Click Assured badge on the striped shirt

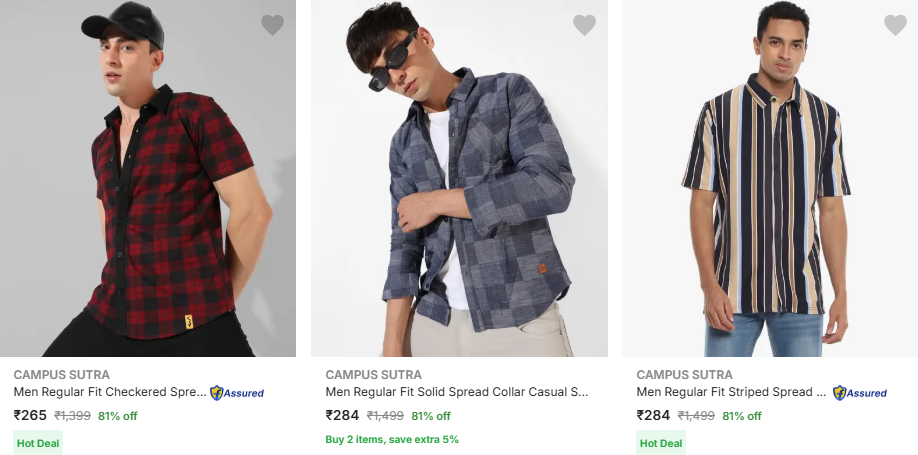pos(860,393)
